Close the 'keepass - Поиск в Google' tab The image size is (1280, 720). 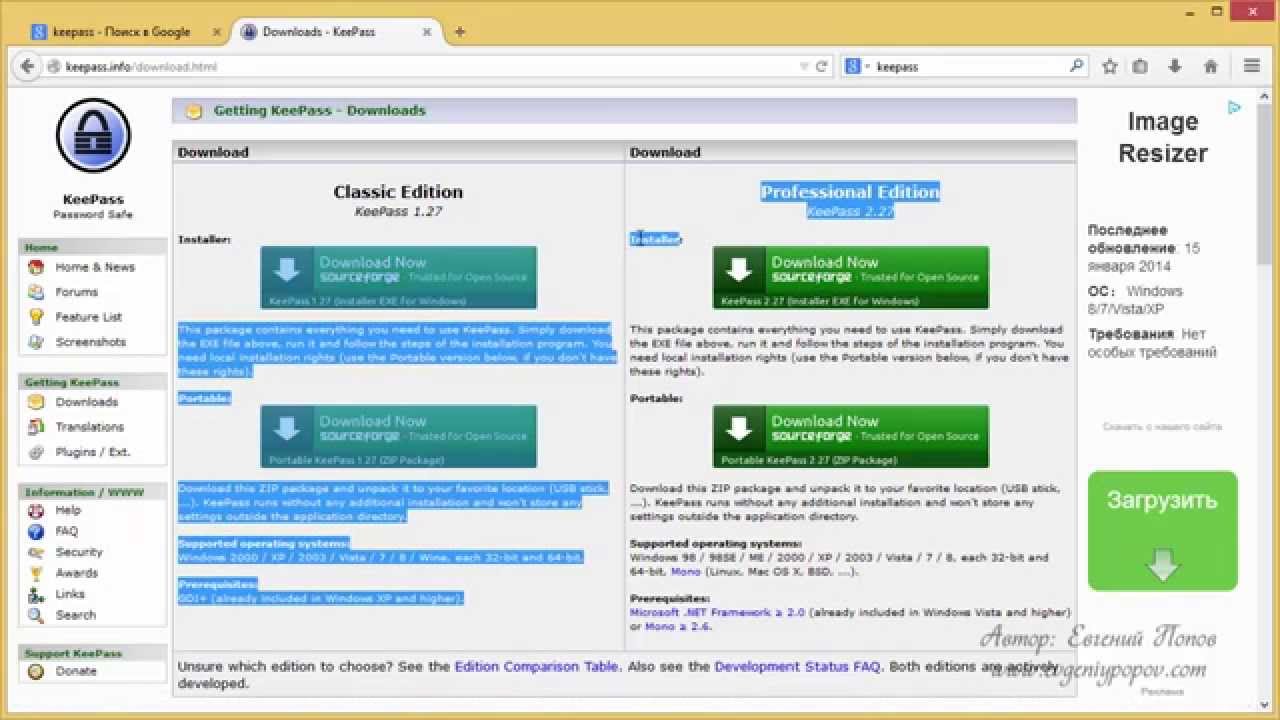pyautogui.click(x=217, y=32)
